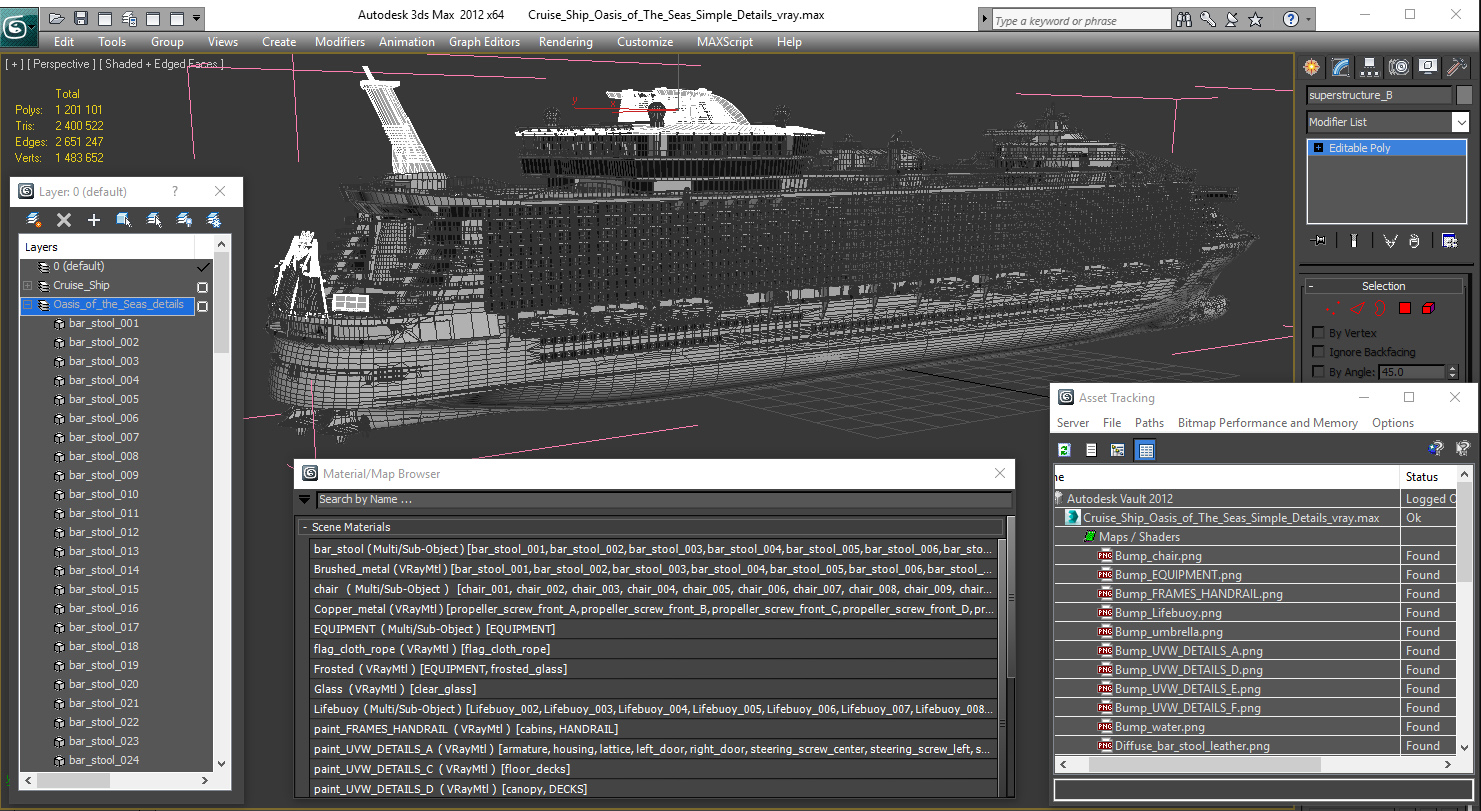Select Element sub-object level icon
1481x811 pixels.
1428,308
